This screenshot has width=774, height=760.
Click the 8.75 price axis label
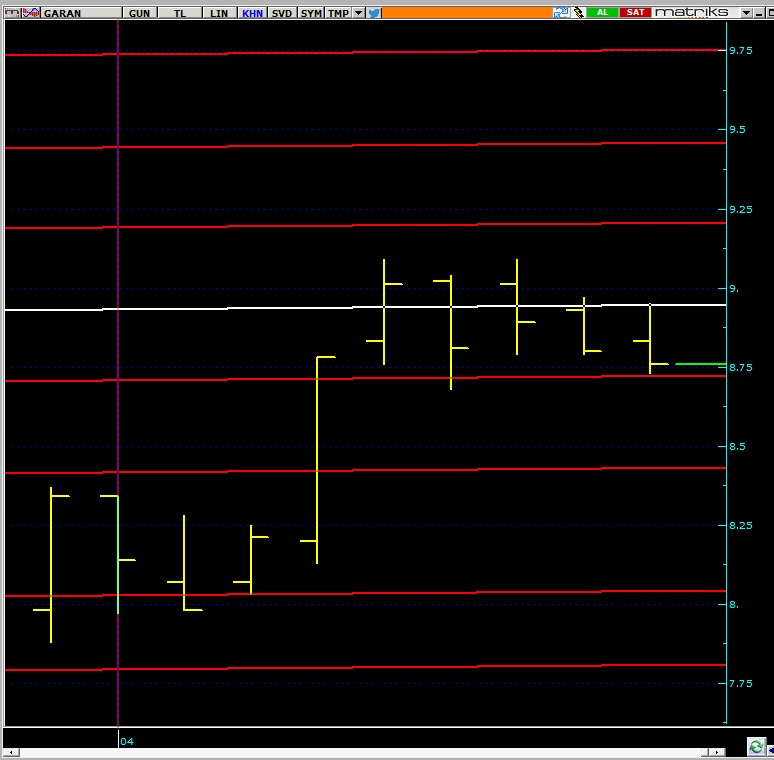[741, 367]
